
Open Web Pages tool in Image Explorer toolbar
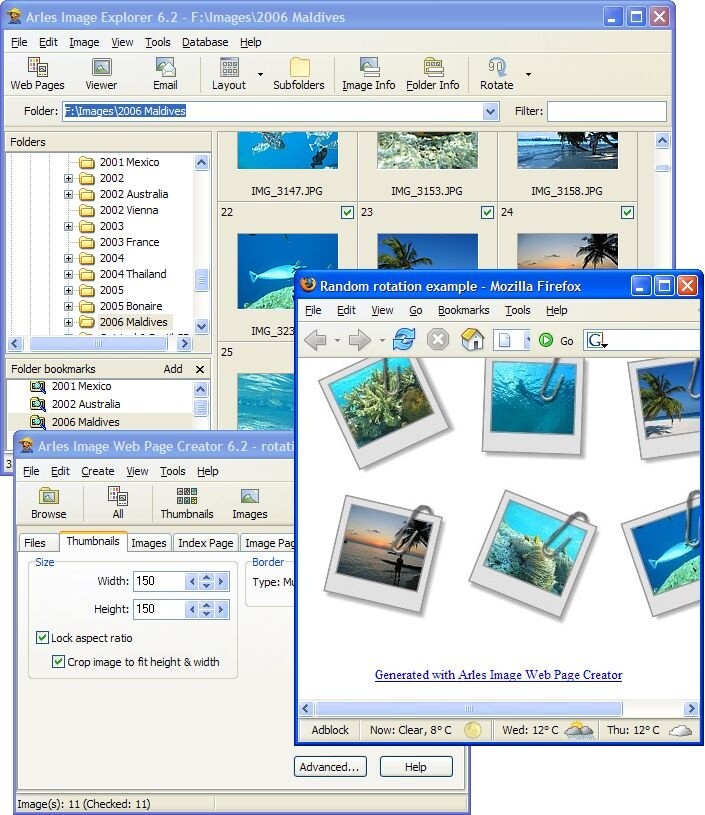[37, 74]
